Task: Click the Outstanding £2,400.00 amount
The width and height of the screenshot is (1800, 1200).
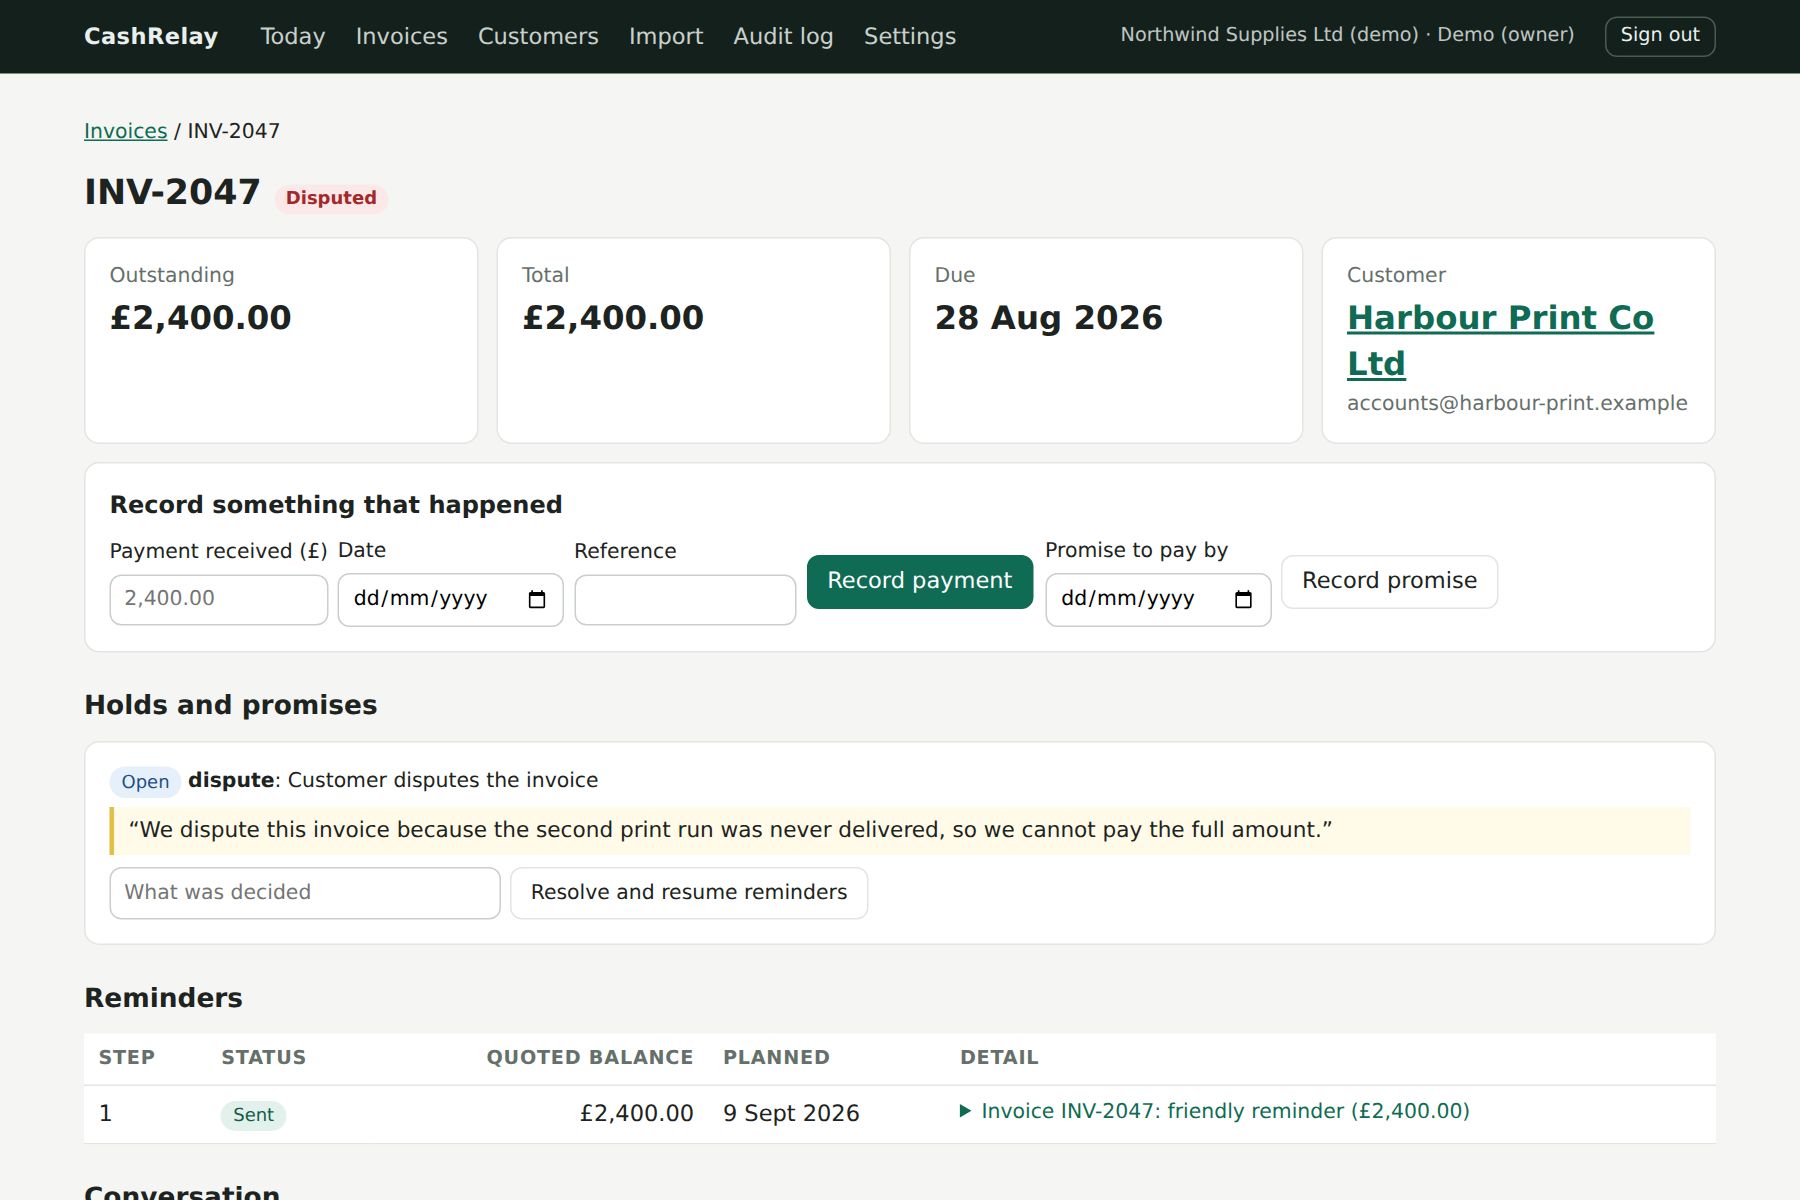Action: point(201,318)
